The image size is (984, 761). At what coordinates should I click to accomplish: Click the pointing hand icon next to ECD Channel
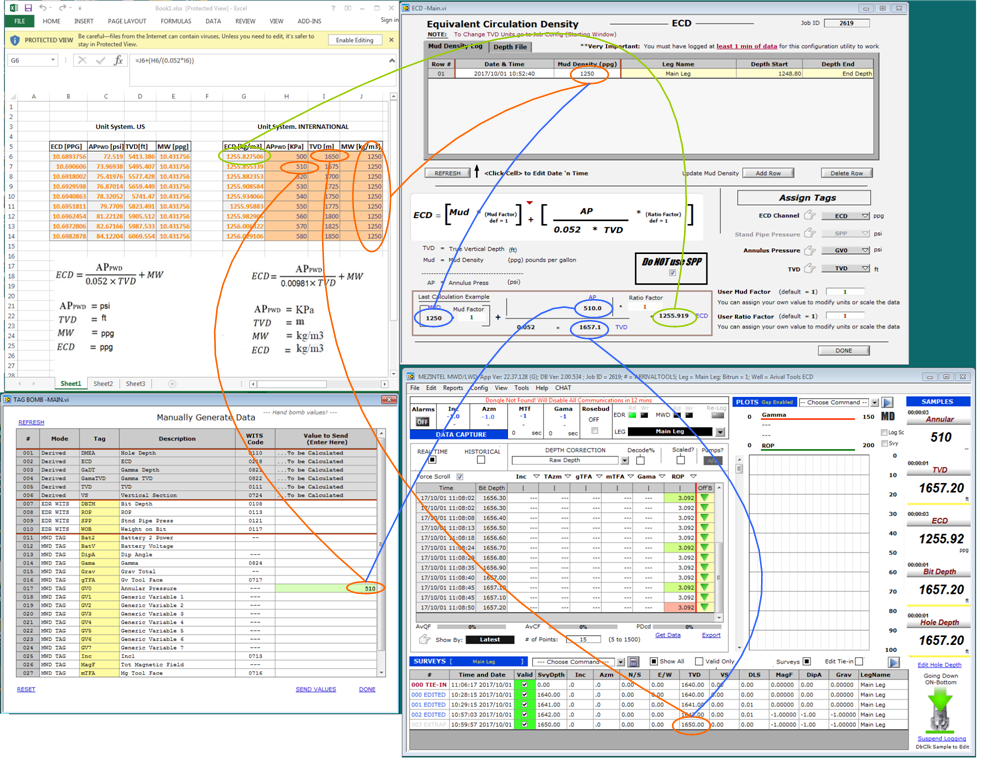pos(810,215)
